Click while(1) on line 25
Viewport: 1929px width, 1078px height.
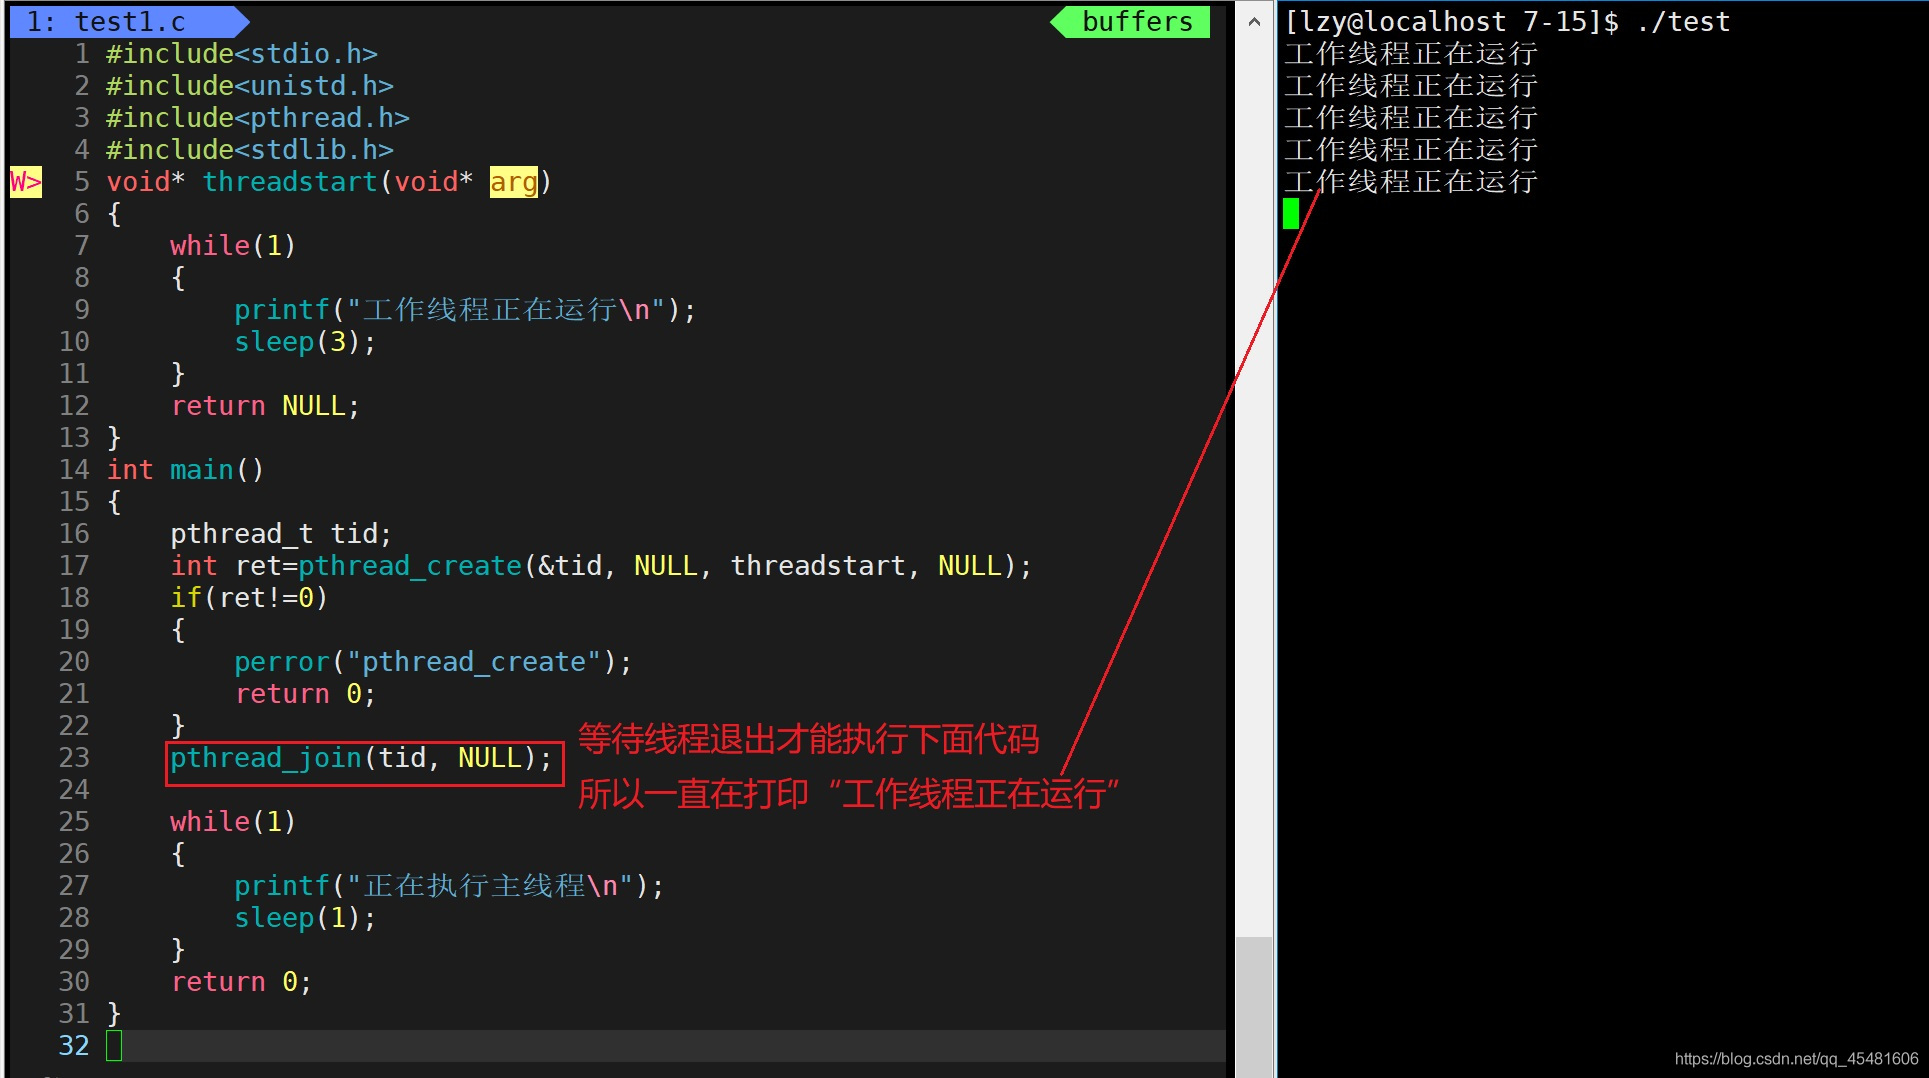coord(233,822)
